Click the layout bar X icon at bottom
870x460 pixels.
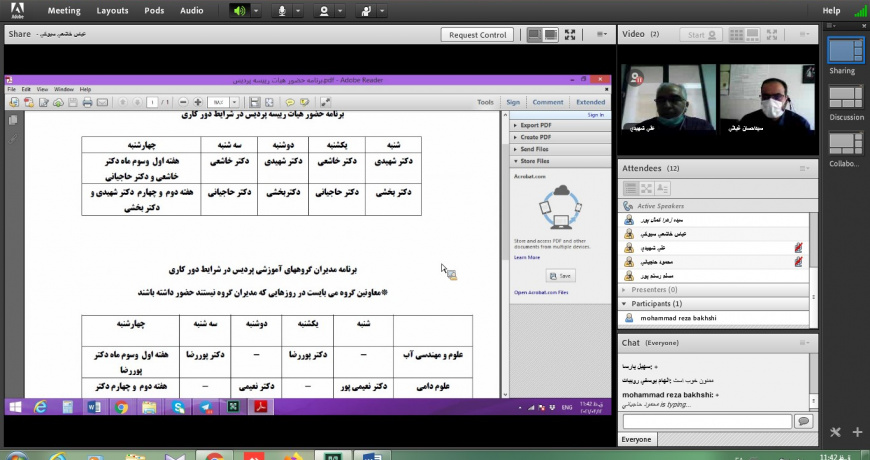coord(836,432)
